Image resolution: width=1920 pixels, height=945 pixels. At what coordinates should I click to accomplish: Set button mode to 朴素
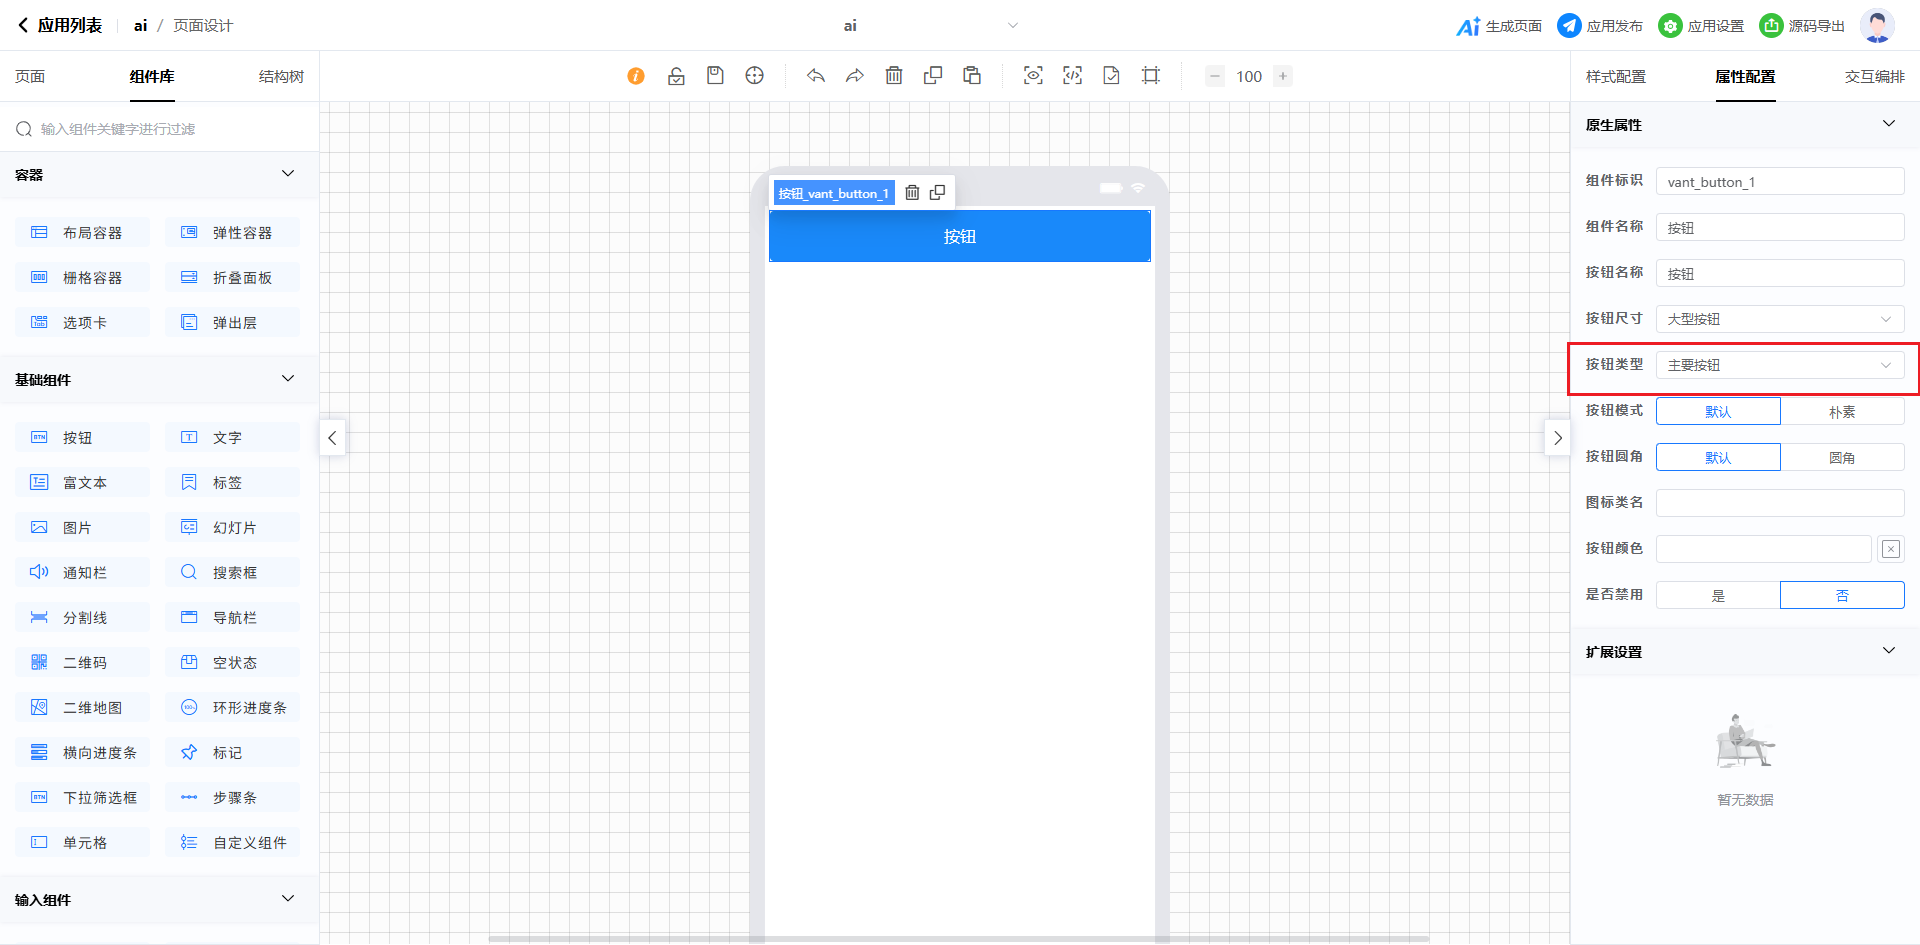pos(1842,412)
